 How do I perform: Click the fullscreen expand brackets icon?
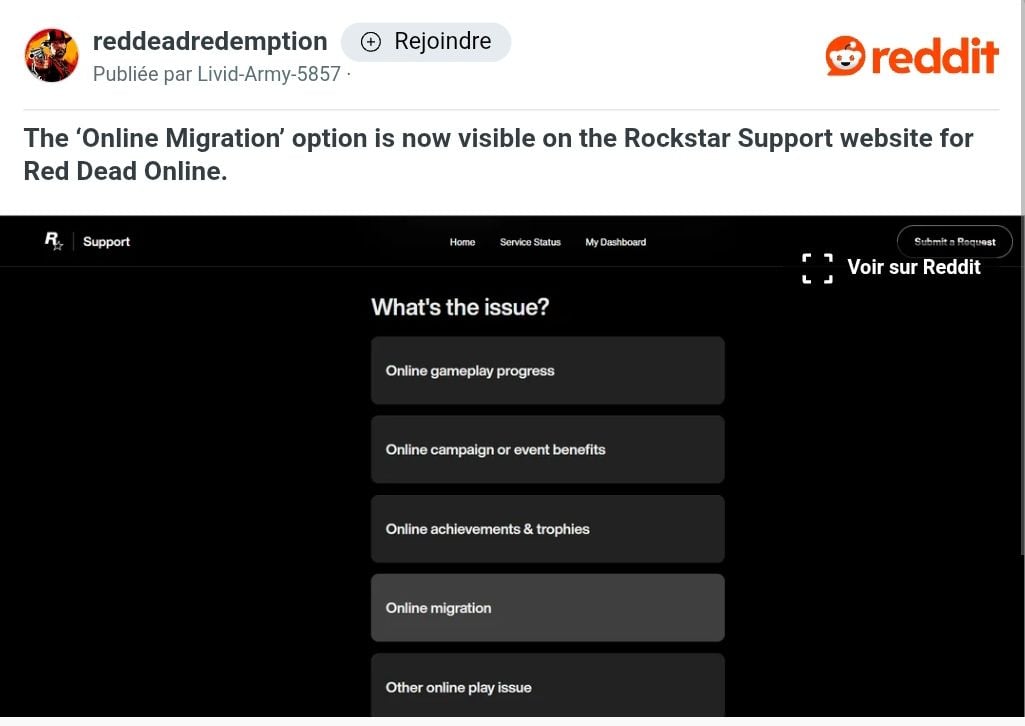817,268
